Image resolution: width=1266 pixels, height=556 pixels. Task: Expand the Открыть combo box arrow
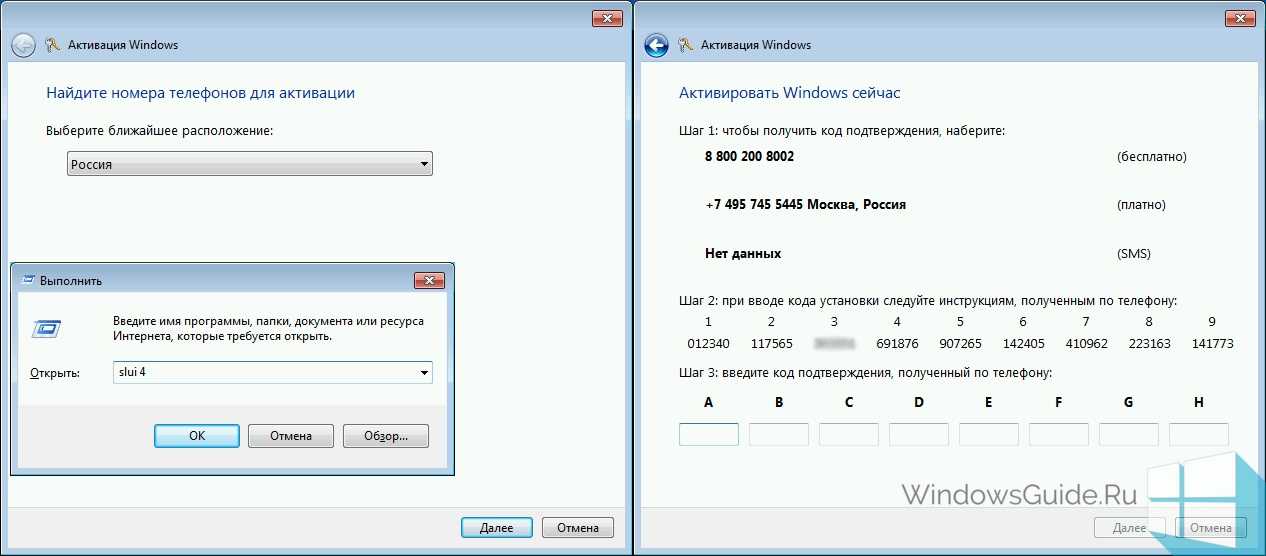pyautogui.click(x=424, y=373)
